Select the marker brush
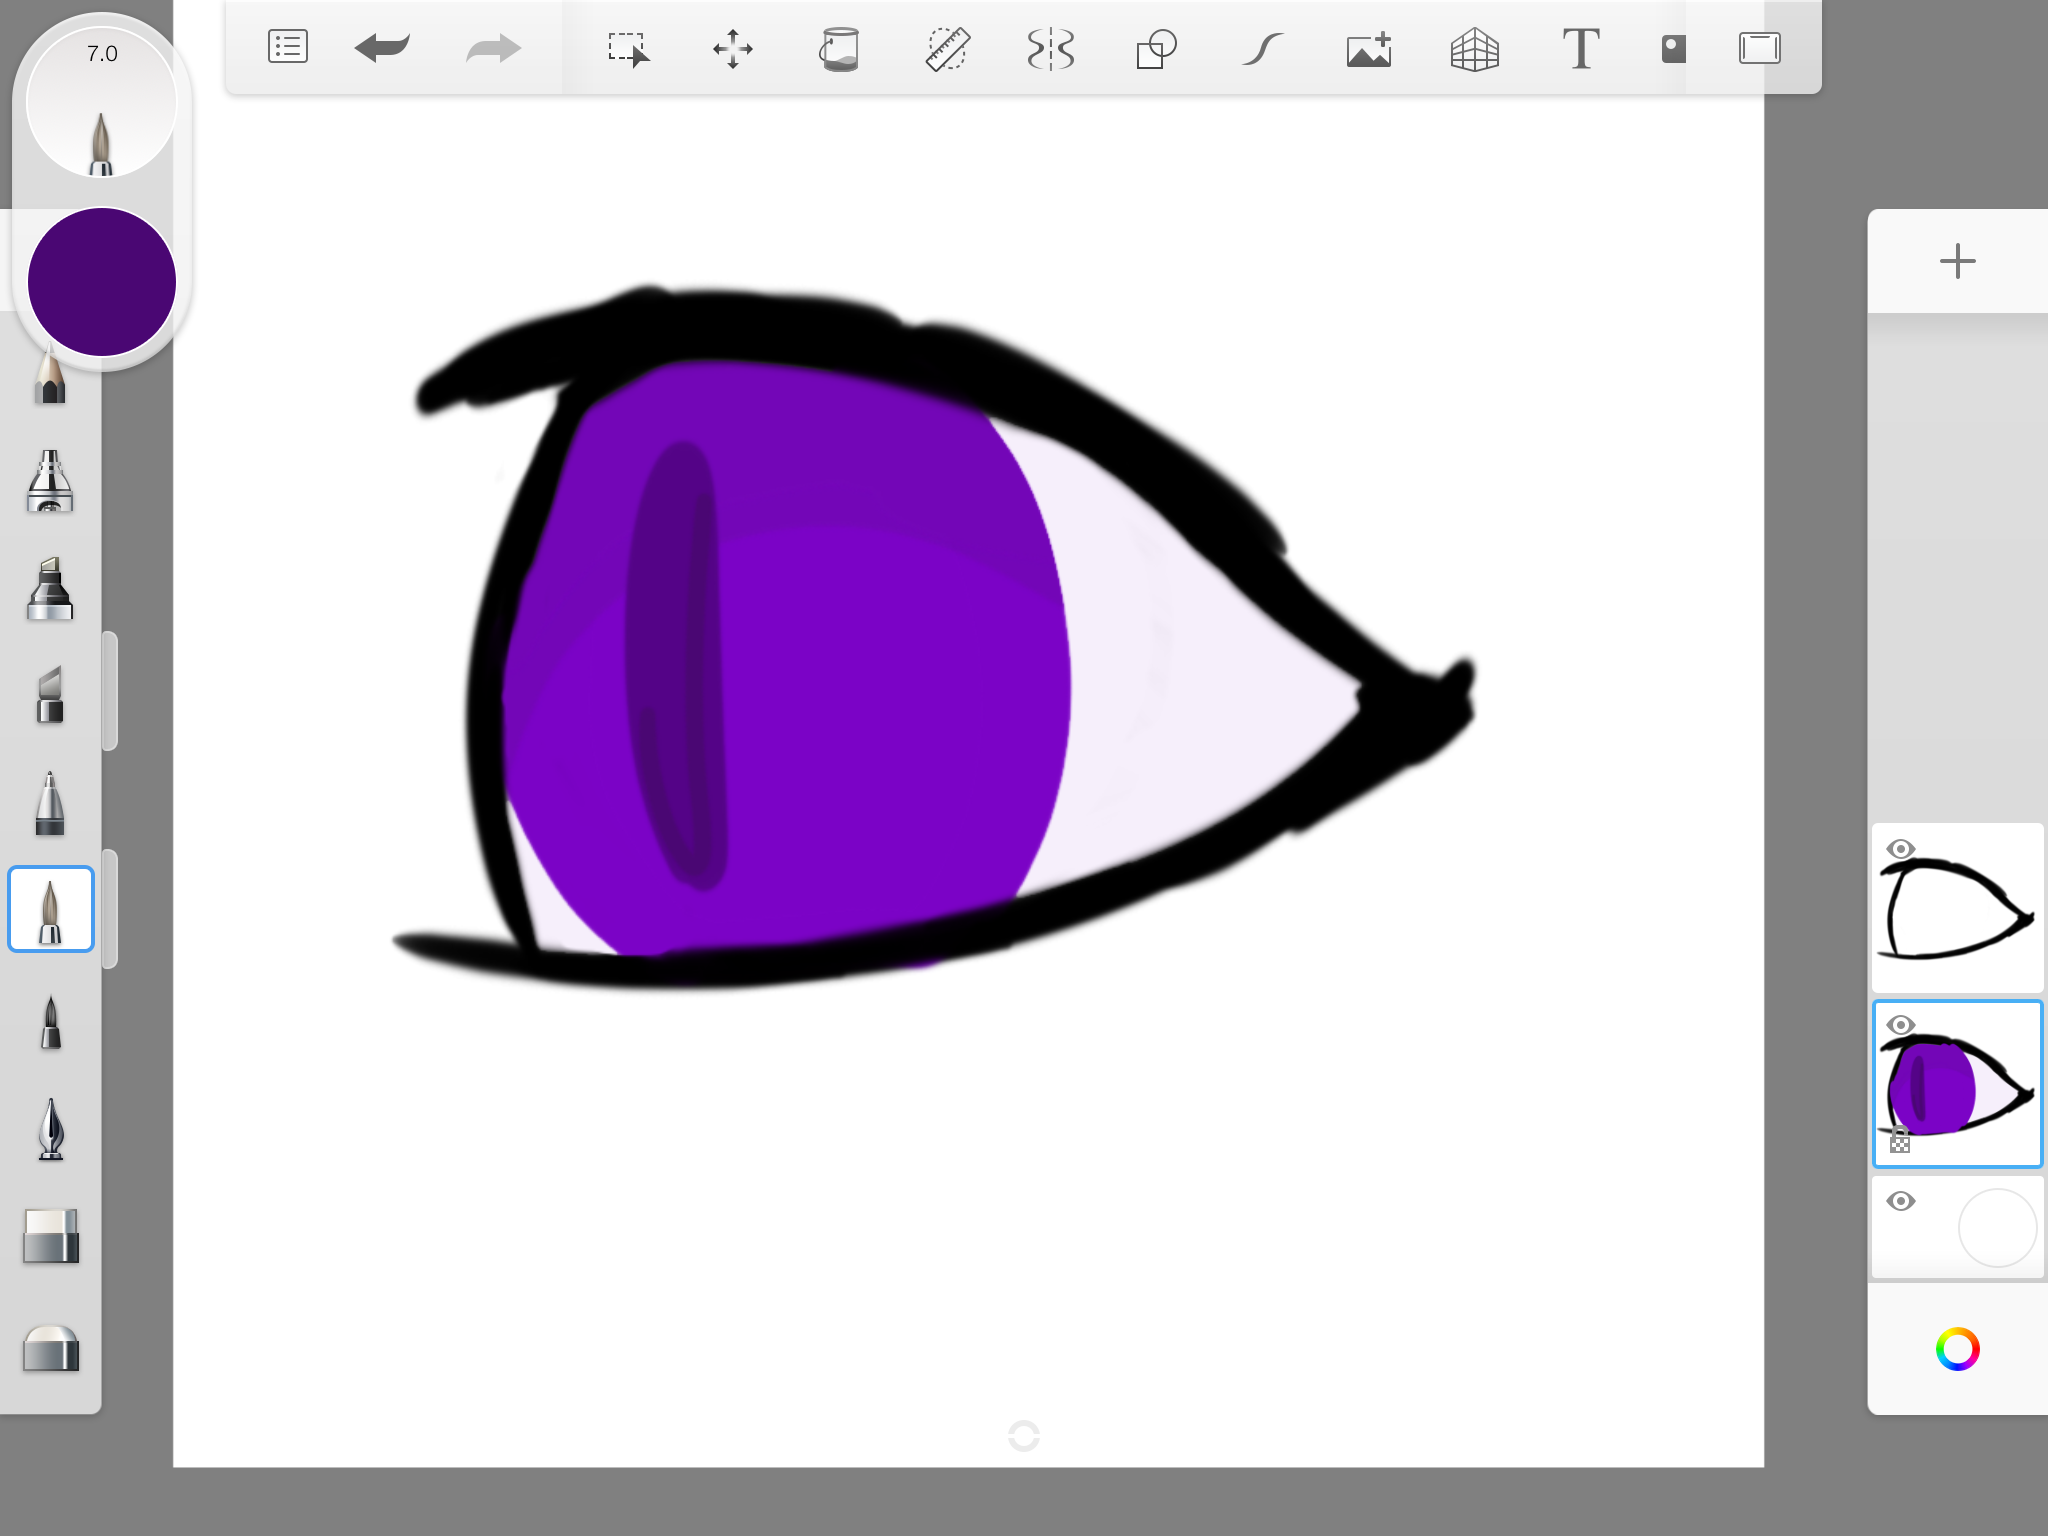The height and width of the screenshot is (1536, 2048). tap(50, 589)
